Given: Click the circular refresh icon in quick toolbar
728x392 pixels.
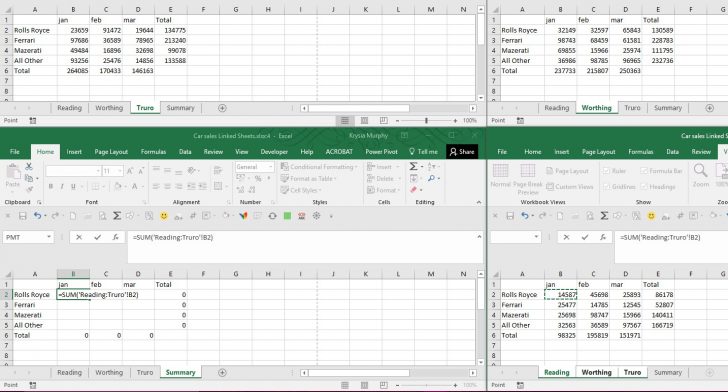Looking at the screenshot, I should pos(273,216).
